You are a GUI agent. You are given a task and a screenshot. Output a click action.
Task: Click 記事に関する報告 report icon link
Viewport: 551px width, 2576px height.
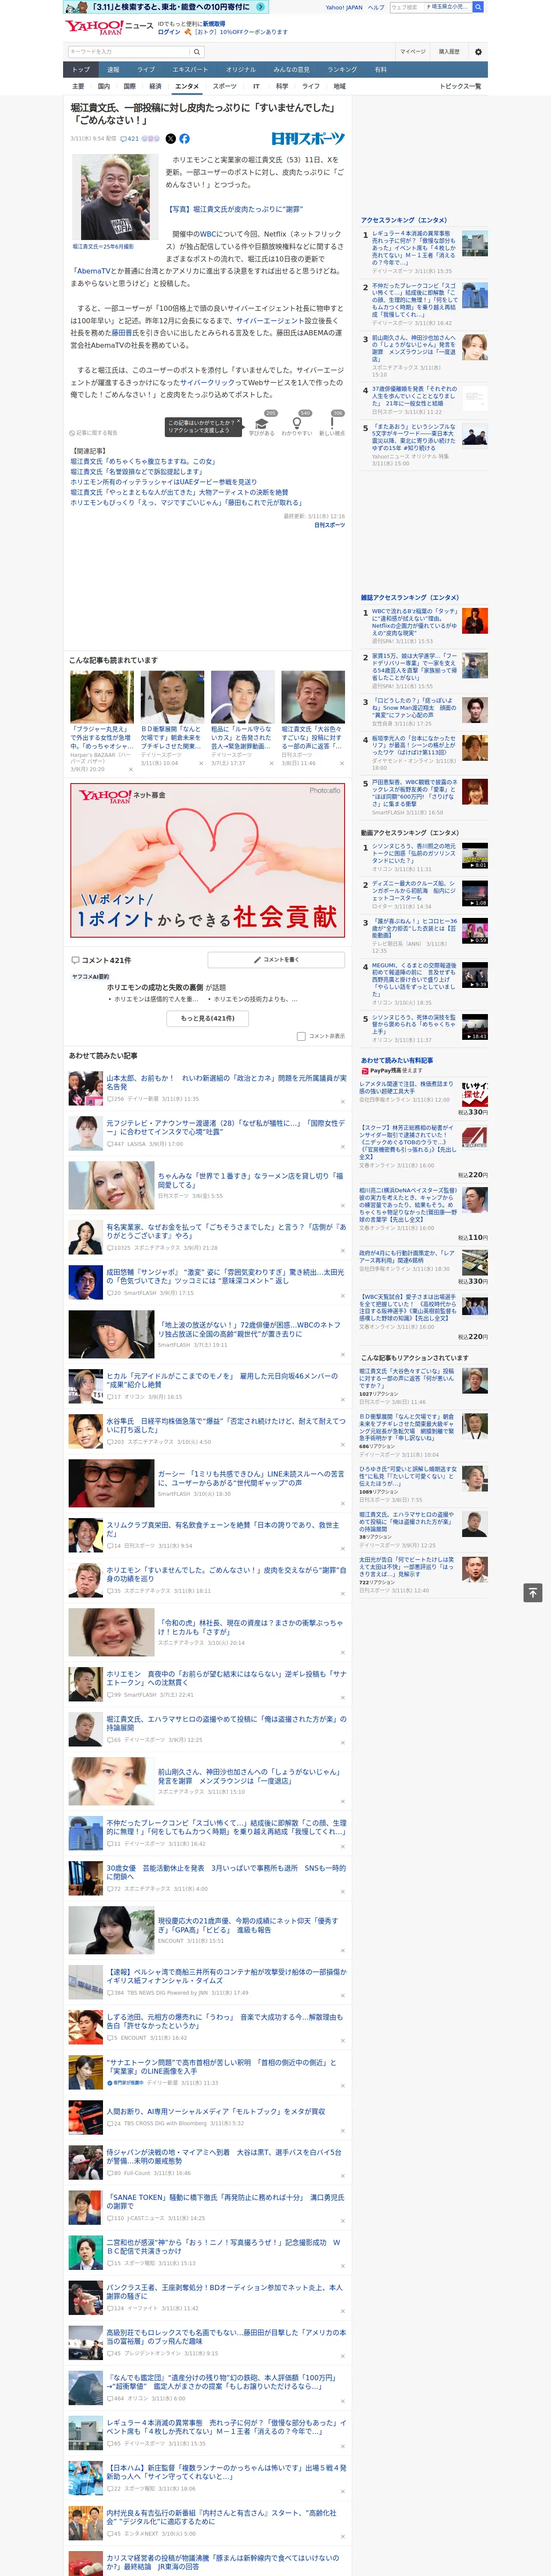click(94, 433)
